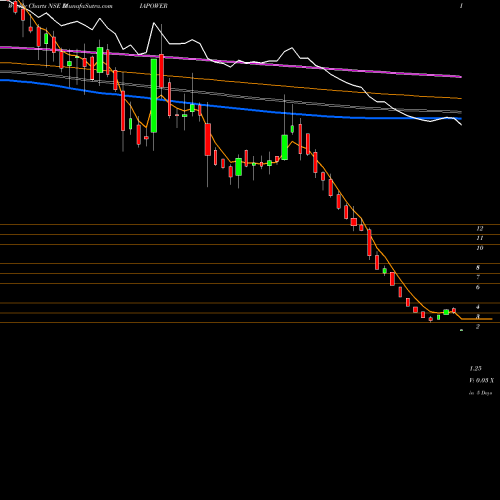
Task: Click the tiny last green candle below level 2
Action: pyautogui.click(x=461, y=330)
